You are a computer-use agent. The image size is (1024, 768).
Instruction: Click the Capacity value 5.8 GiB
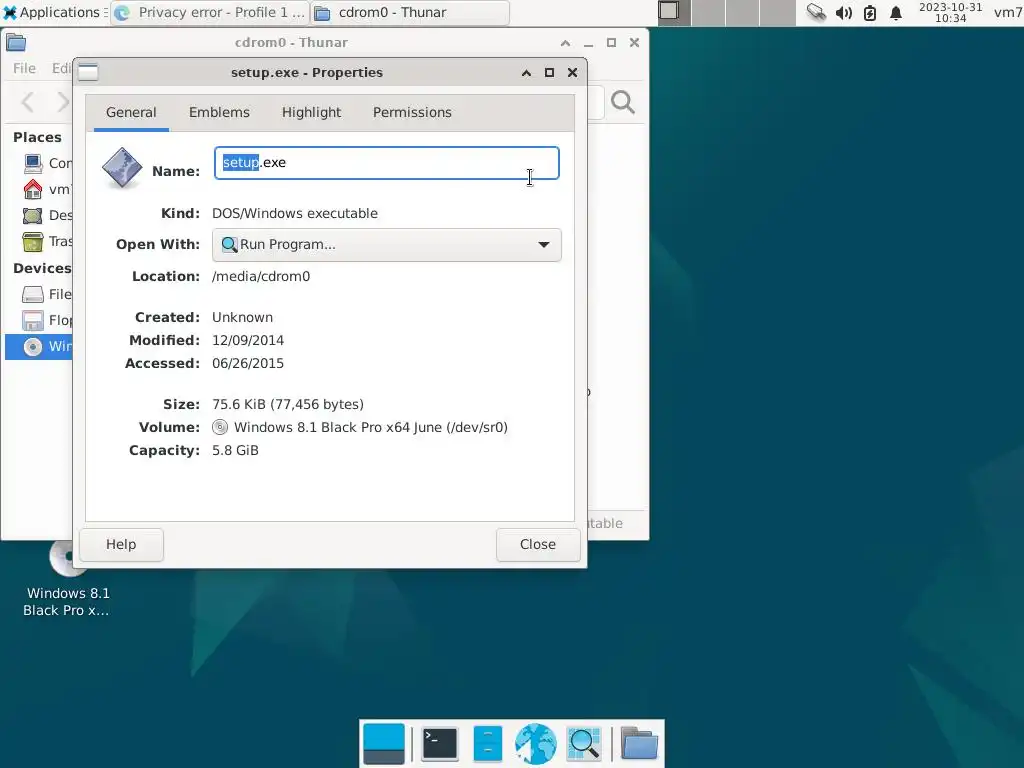pos(236,451)
